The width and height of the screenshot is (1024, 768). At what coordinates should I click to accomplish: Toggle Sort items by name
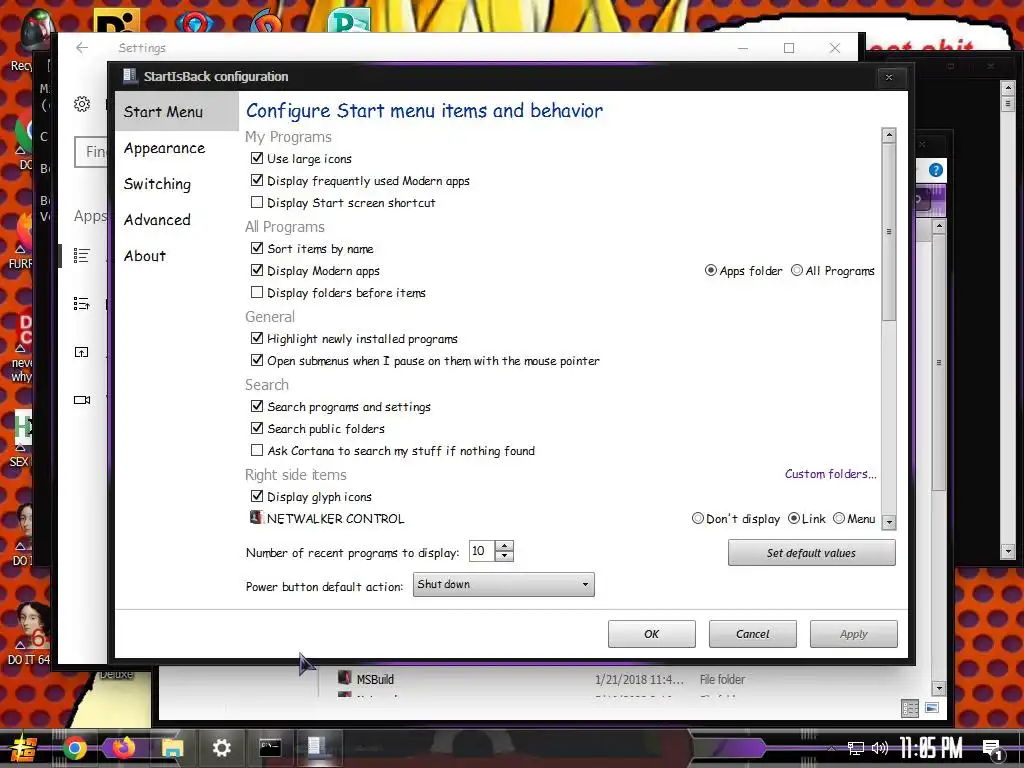point(257,248)
